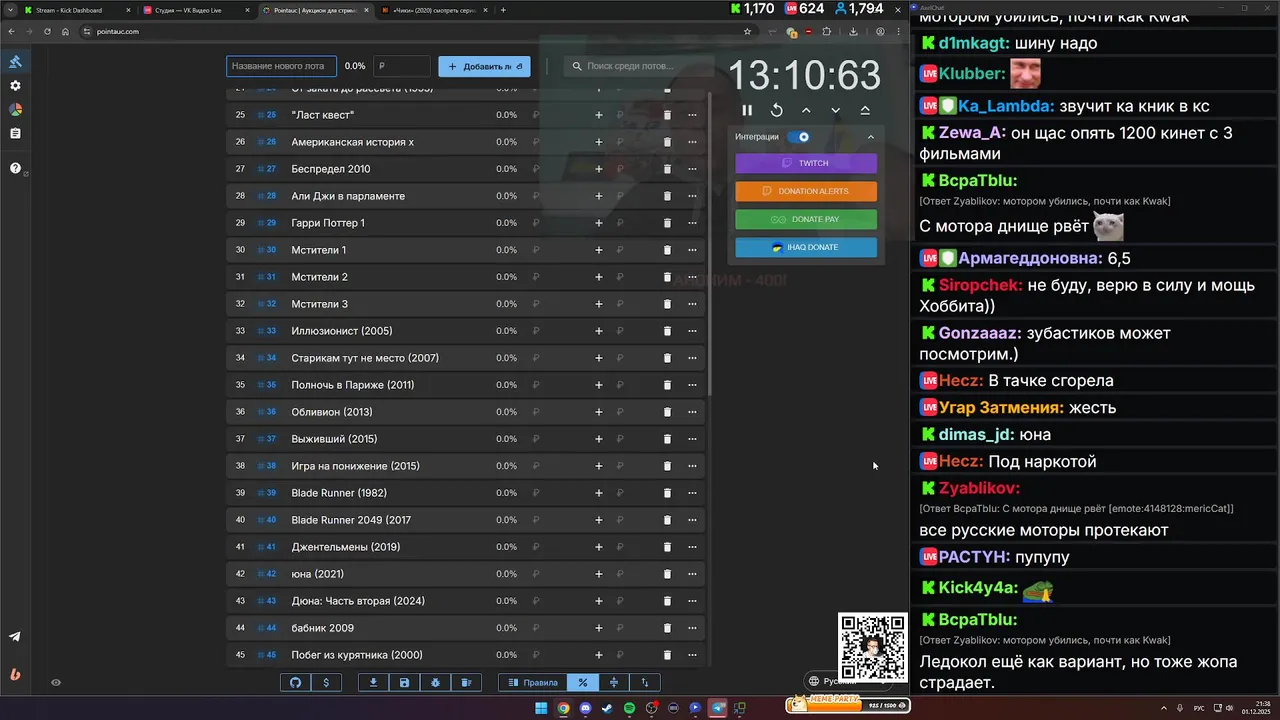
Task: Delete the "Blade Runner (1982)" lot
Action: [668, 493]
